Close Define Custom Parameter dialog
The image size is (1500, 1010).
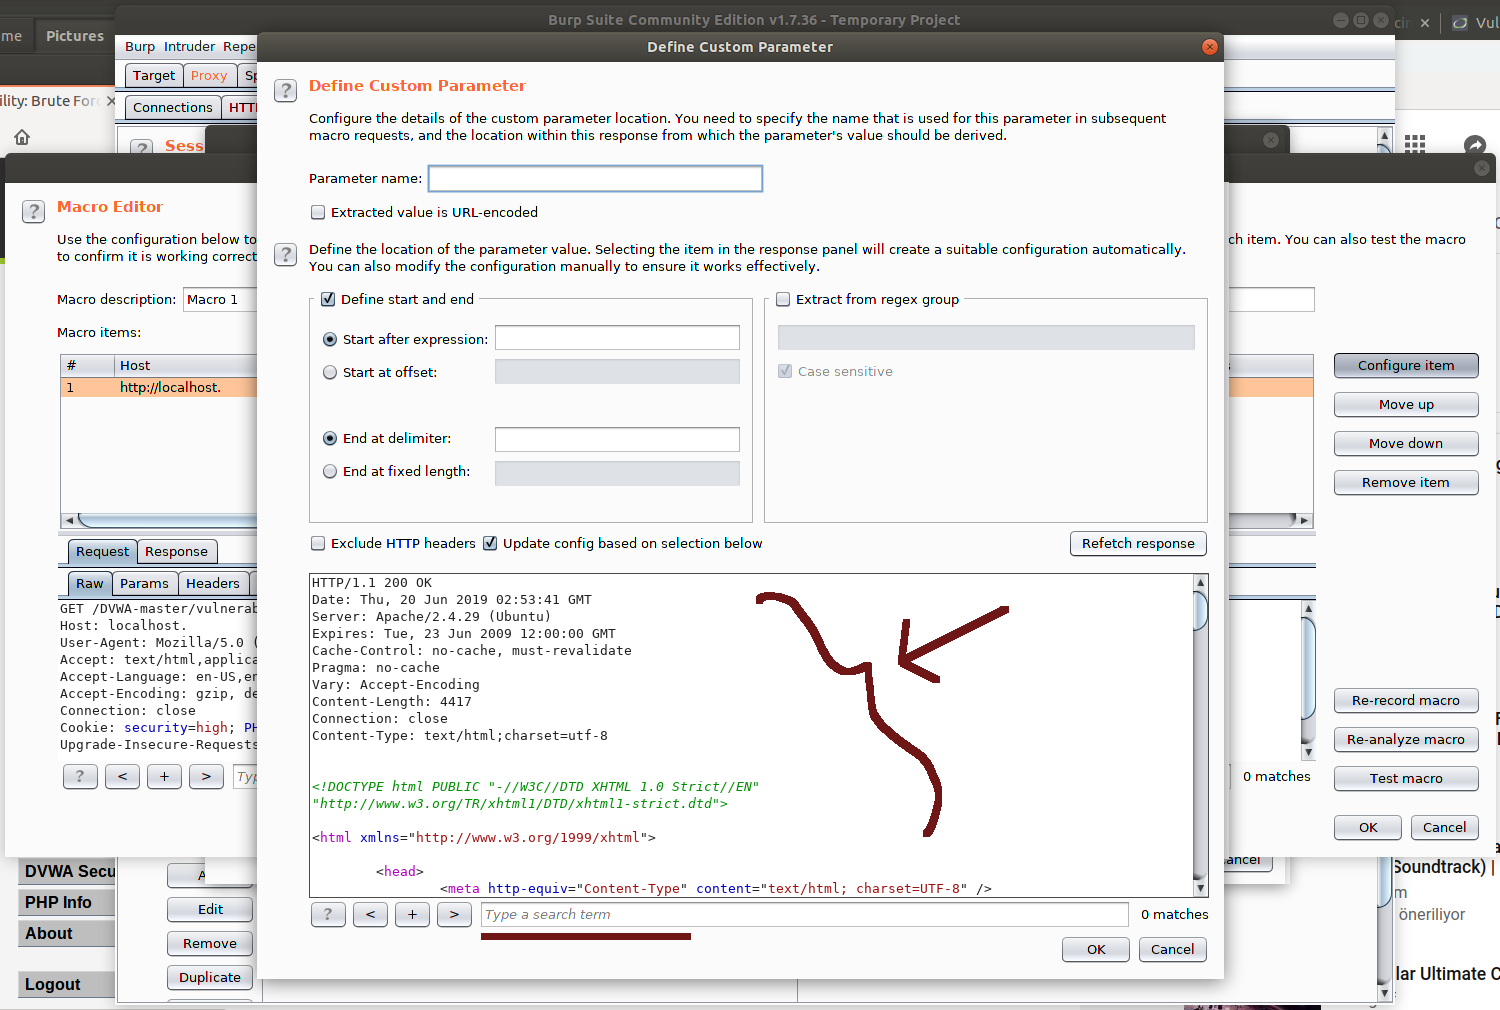[x=1209, y=47]
